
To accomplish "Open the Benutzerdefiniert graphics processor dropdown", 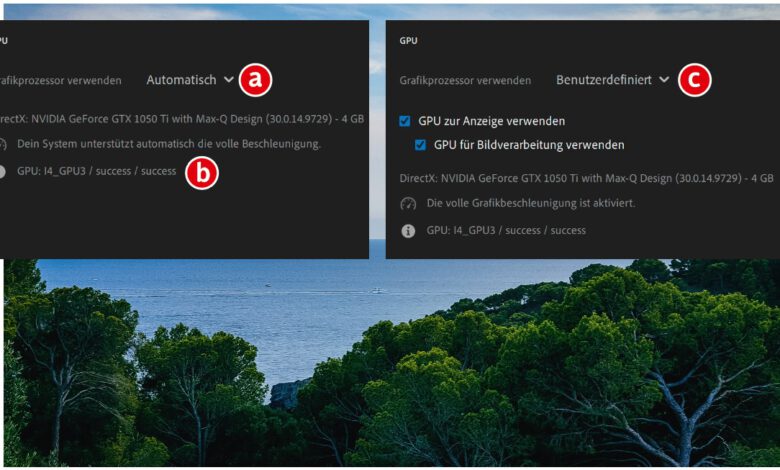I will coord(612,80).
